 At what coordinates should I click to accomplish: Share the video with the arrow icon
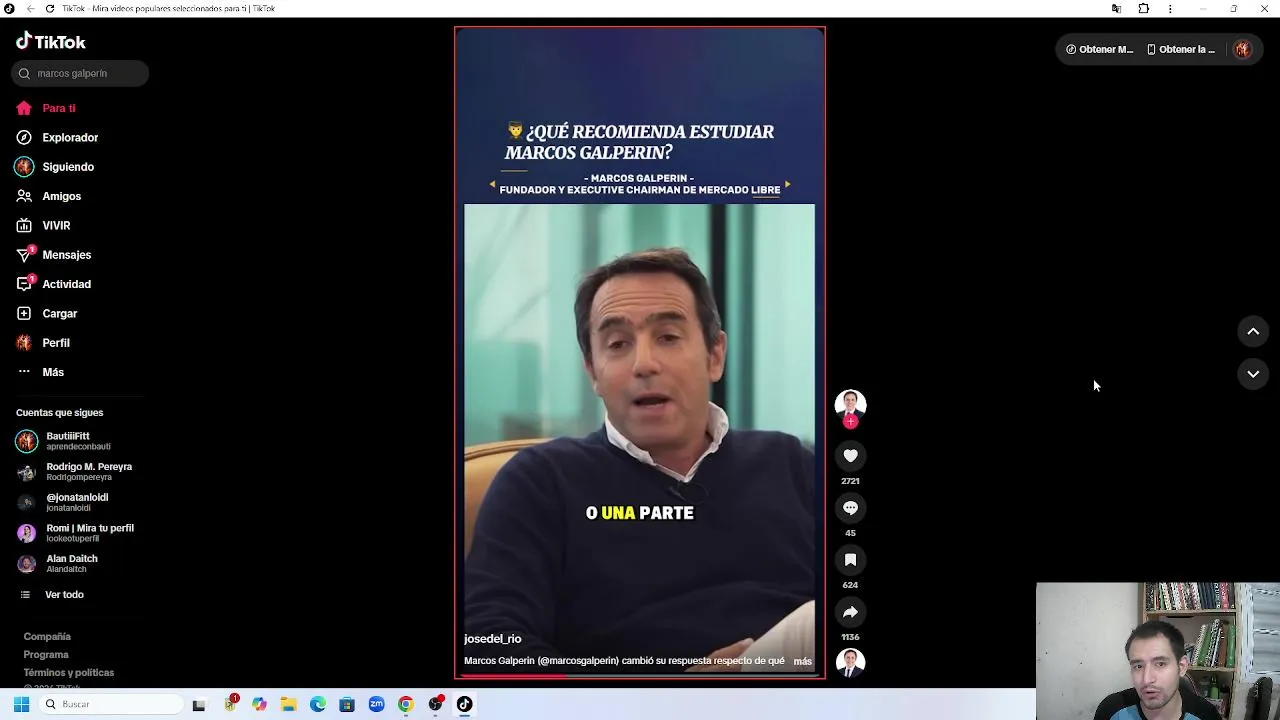coord(850,612)
